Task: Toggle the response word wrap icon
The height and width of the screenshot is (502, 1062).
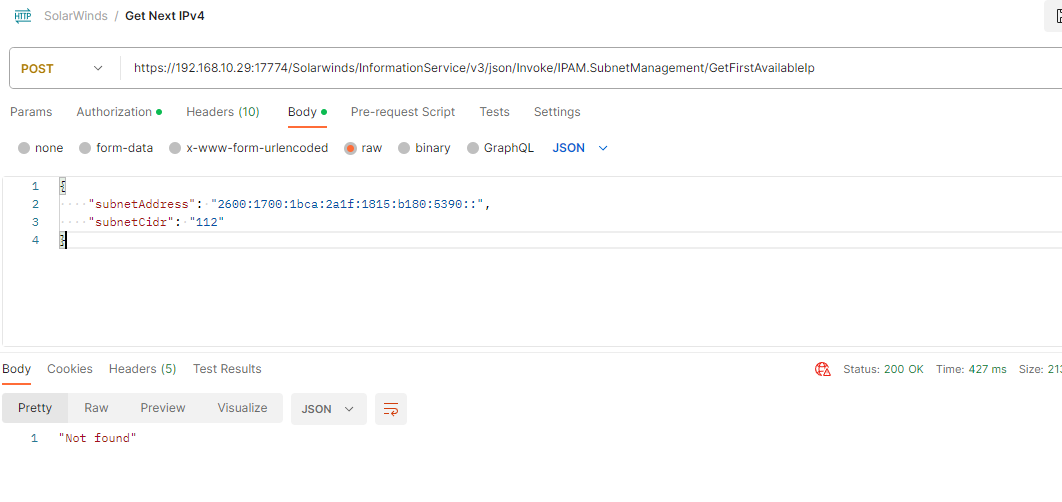Action: coord(391,409)
